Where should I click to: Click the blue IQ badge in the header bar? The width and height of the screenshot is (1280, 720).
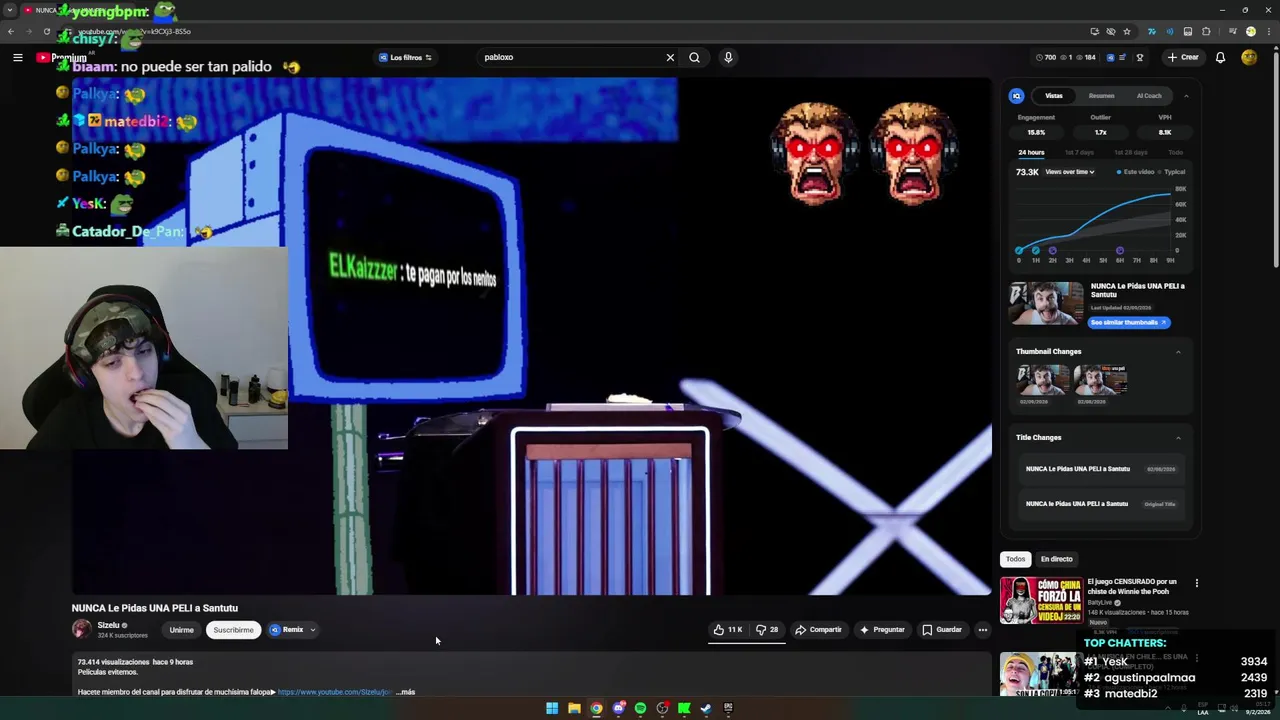click(x=1110, y=57)
